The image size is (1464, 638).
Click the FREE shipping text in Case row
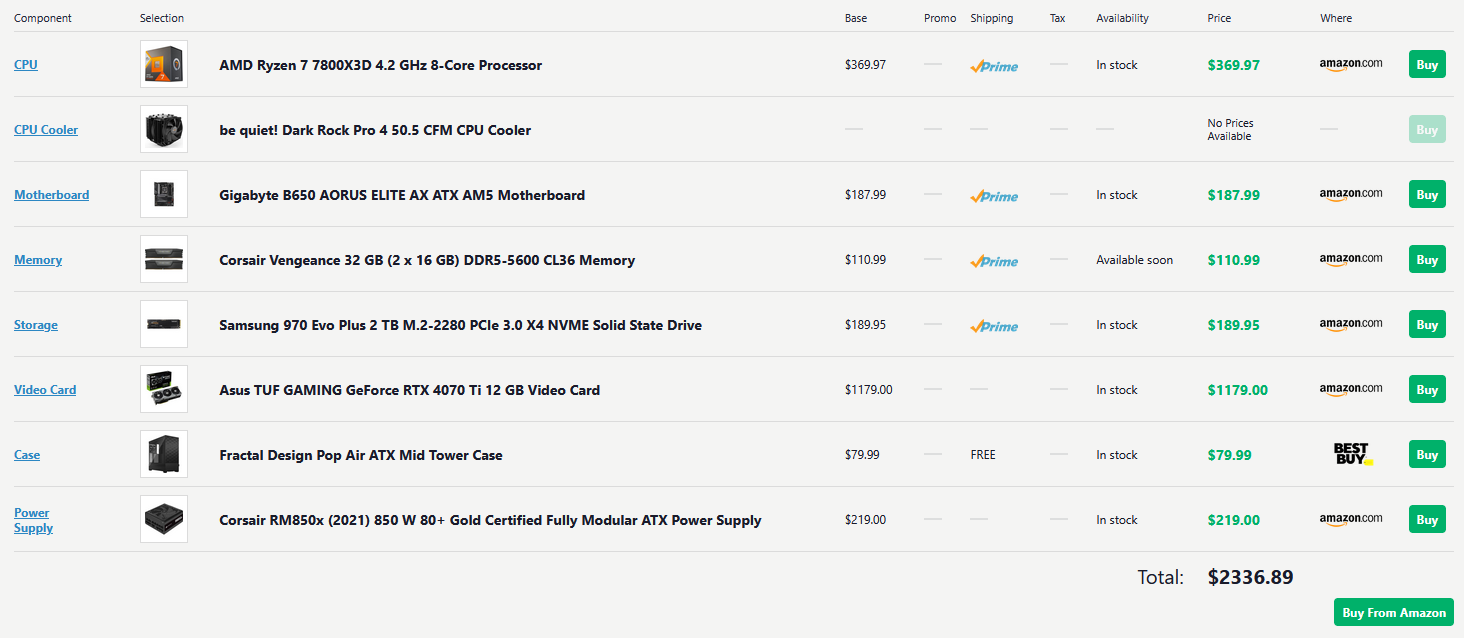[983, 455]
